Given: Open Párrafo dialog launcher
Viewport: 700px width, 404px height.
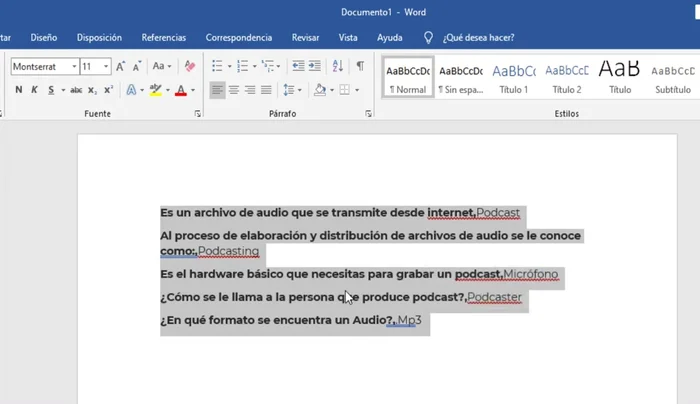Looking at the screenshot, I should click(368, 114).
